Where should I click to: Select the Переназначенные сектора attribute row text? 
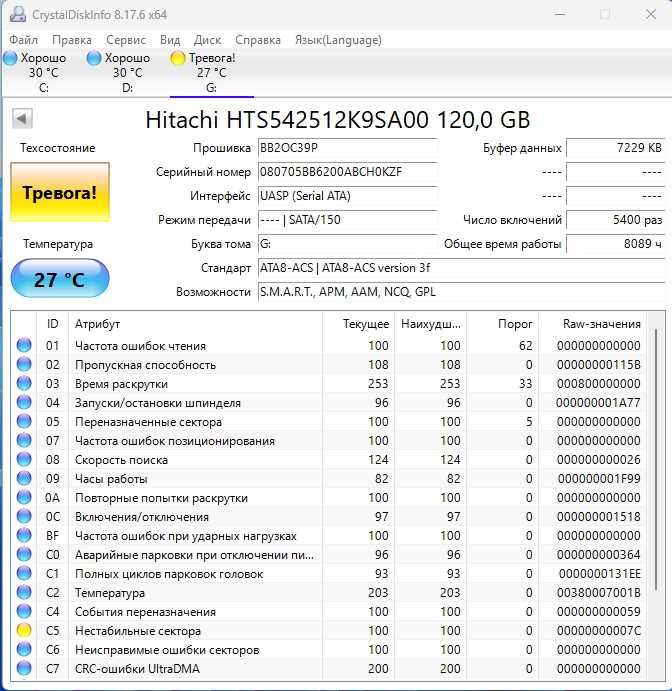pos(149,421)
